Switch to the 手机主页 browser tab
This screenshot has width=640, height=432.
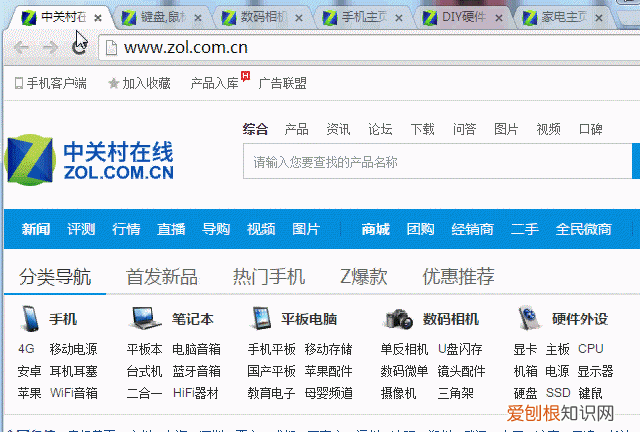[362, 18]
